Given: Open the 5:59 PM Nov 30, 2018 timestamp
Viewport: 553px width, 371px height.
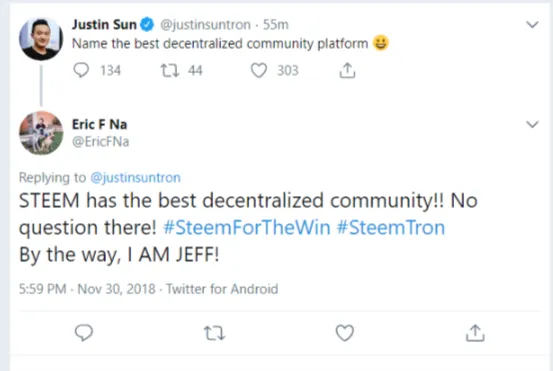Looking at the screenshot, I should click(x=87, y=289).
